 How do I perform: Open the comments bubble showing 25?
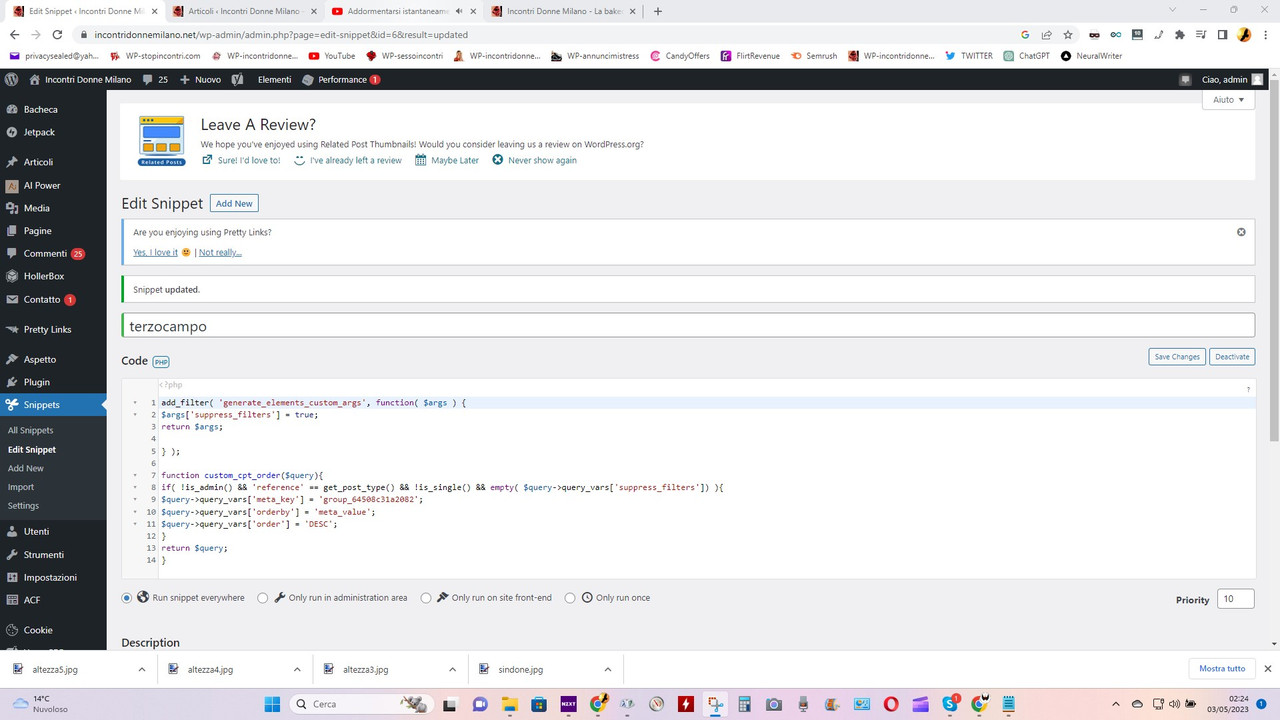tap(155, 79)
